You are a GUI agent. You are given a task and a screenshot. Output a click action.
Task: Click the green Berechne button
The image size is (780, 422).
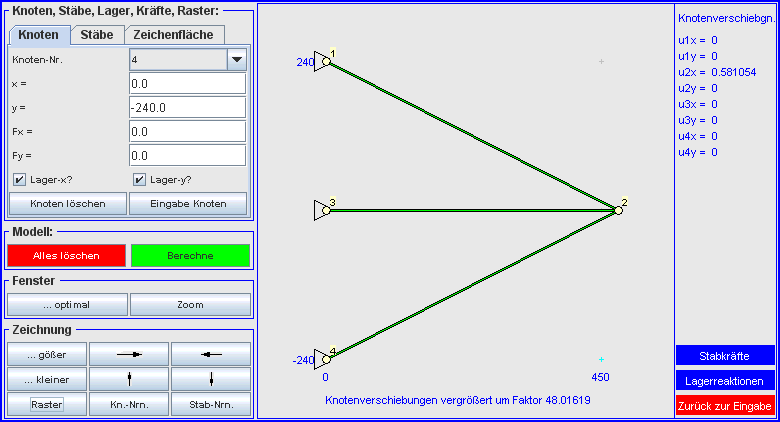[x=190, y=255]
